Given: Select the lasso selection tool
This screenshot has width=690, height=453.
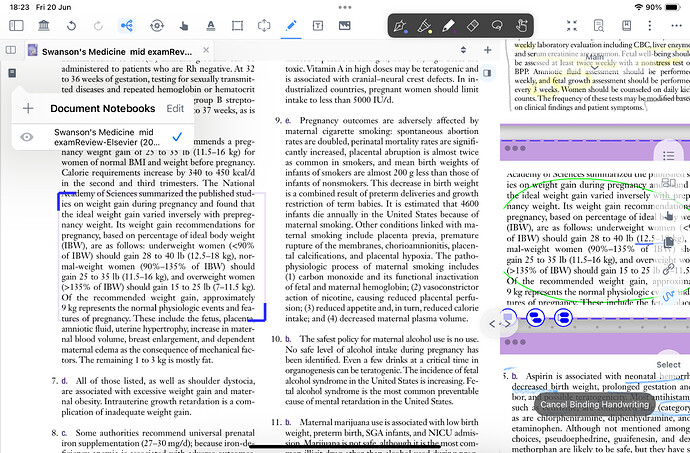Looking at the screenshot, I should pos(497,26).
